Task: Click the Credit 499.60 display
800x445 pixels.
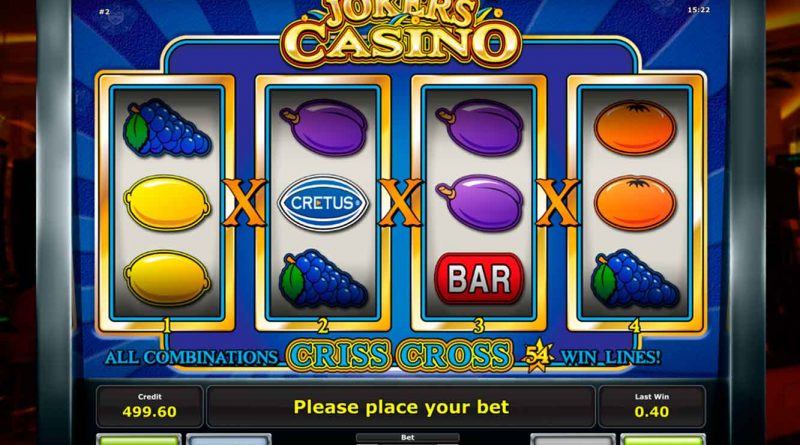Action: 149,406
